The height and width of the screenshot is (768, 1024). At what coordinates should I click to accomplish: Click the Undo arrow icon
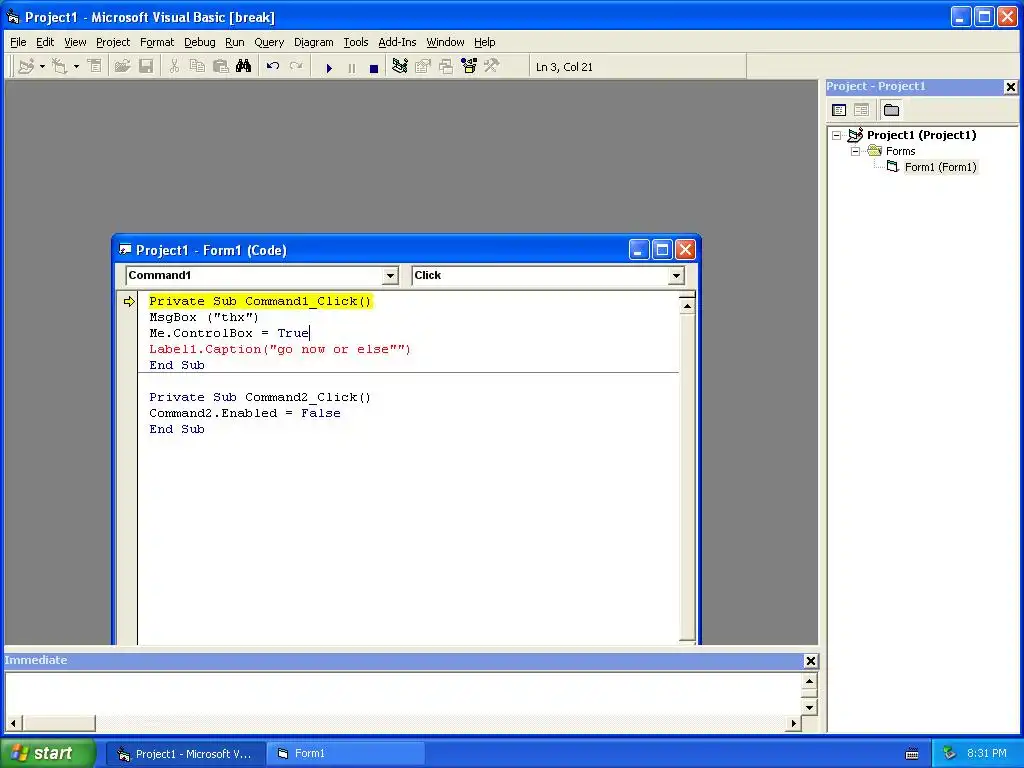pos(273,66)
